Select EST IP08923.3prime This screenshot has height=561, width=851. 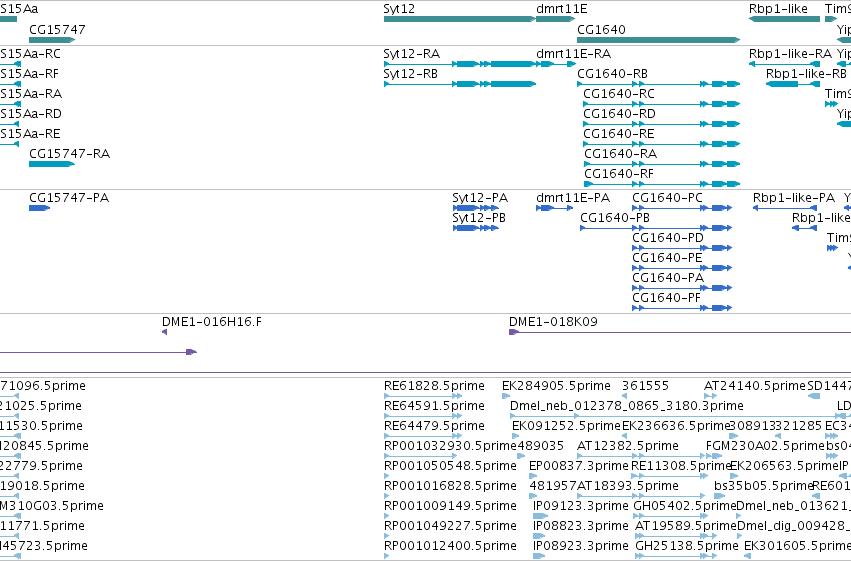(581, 546)
